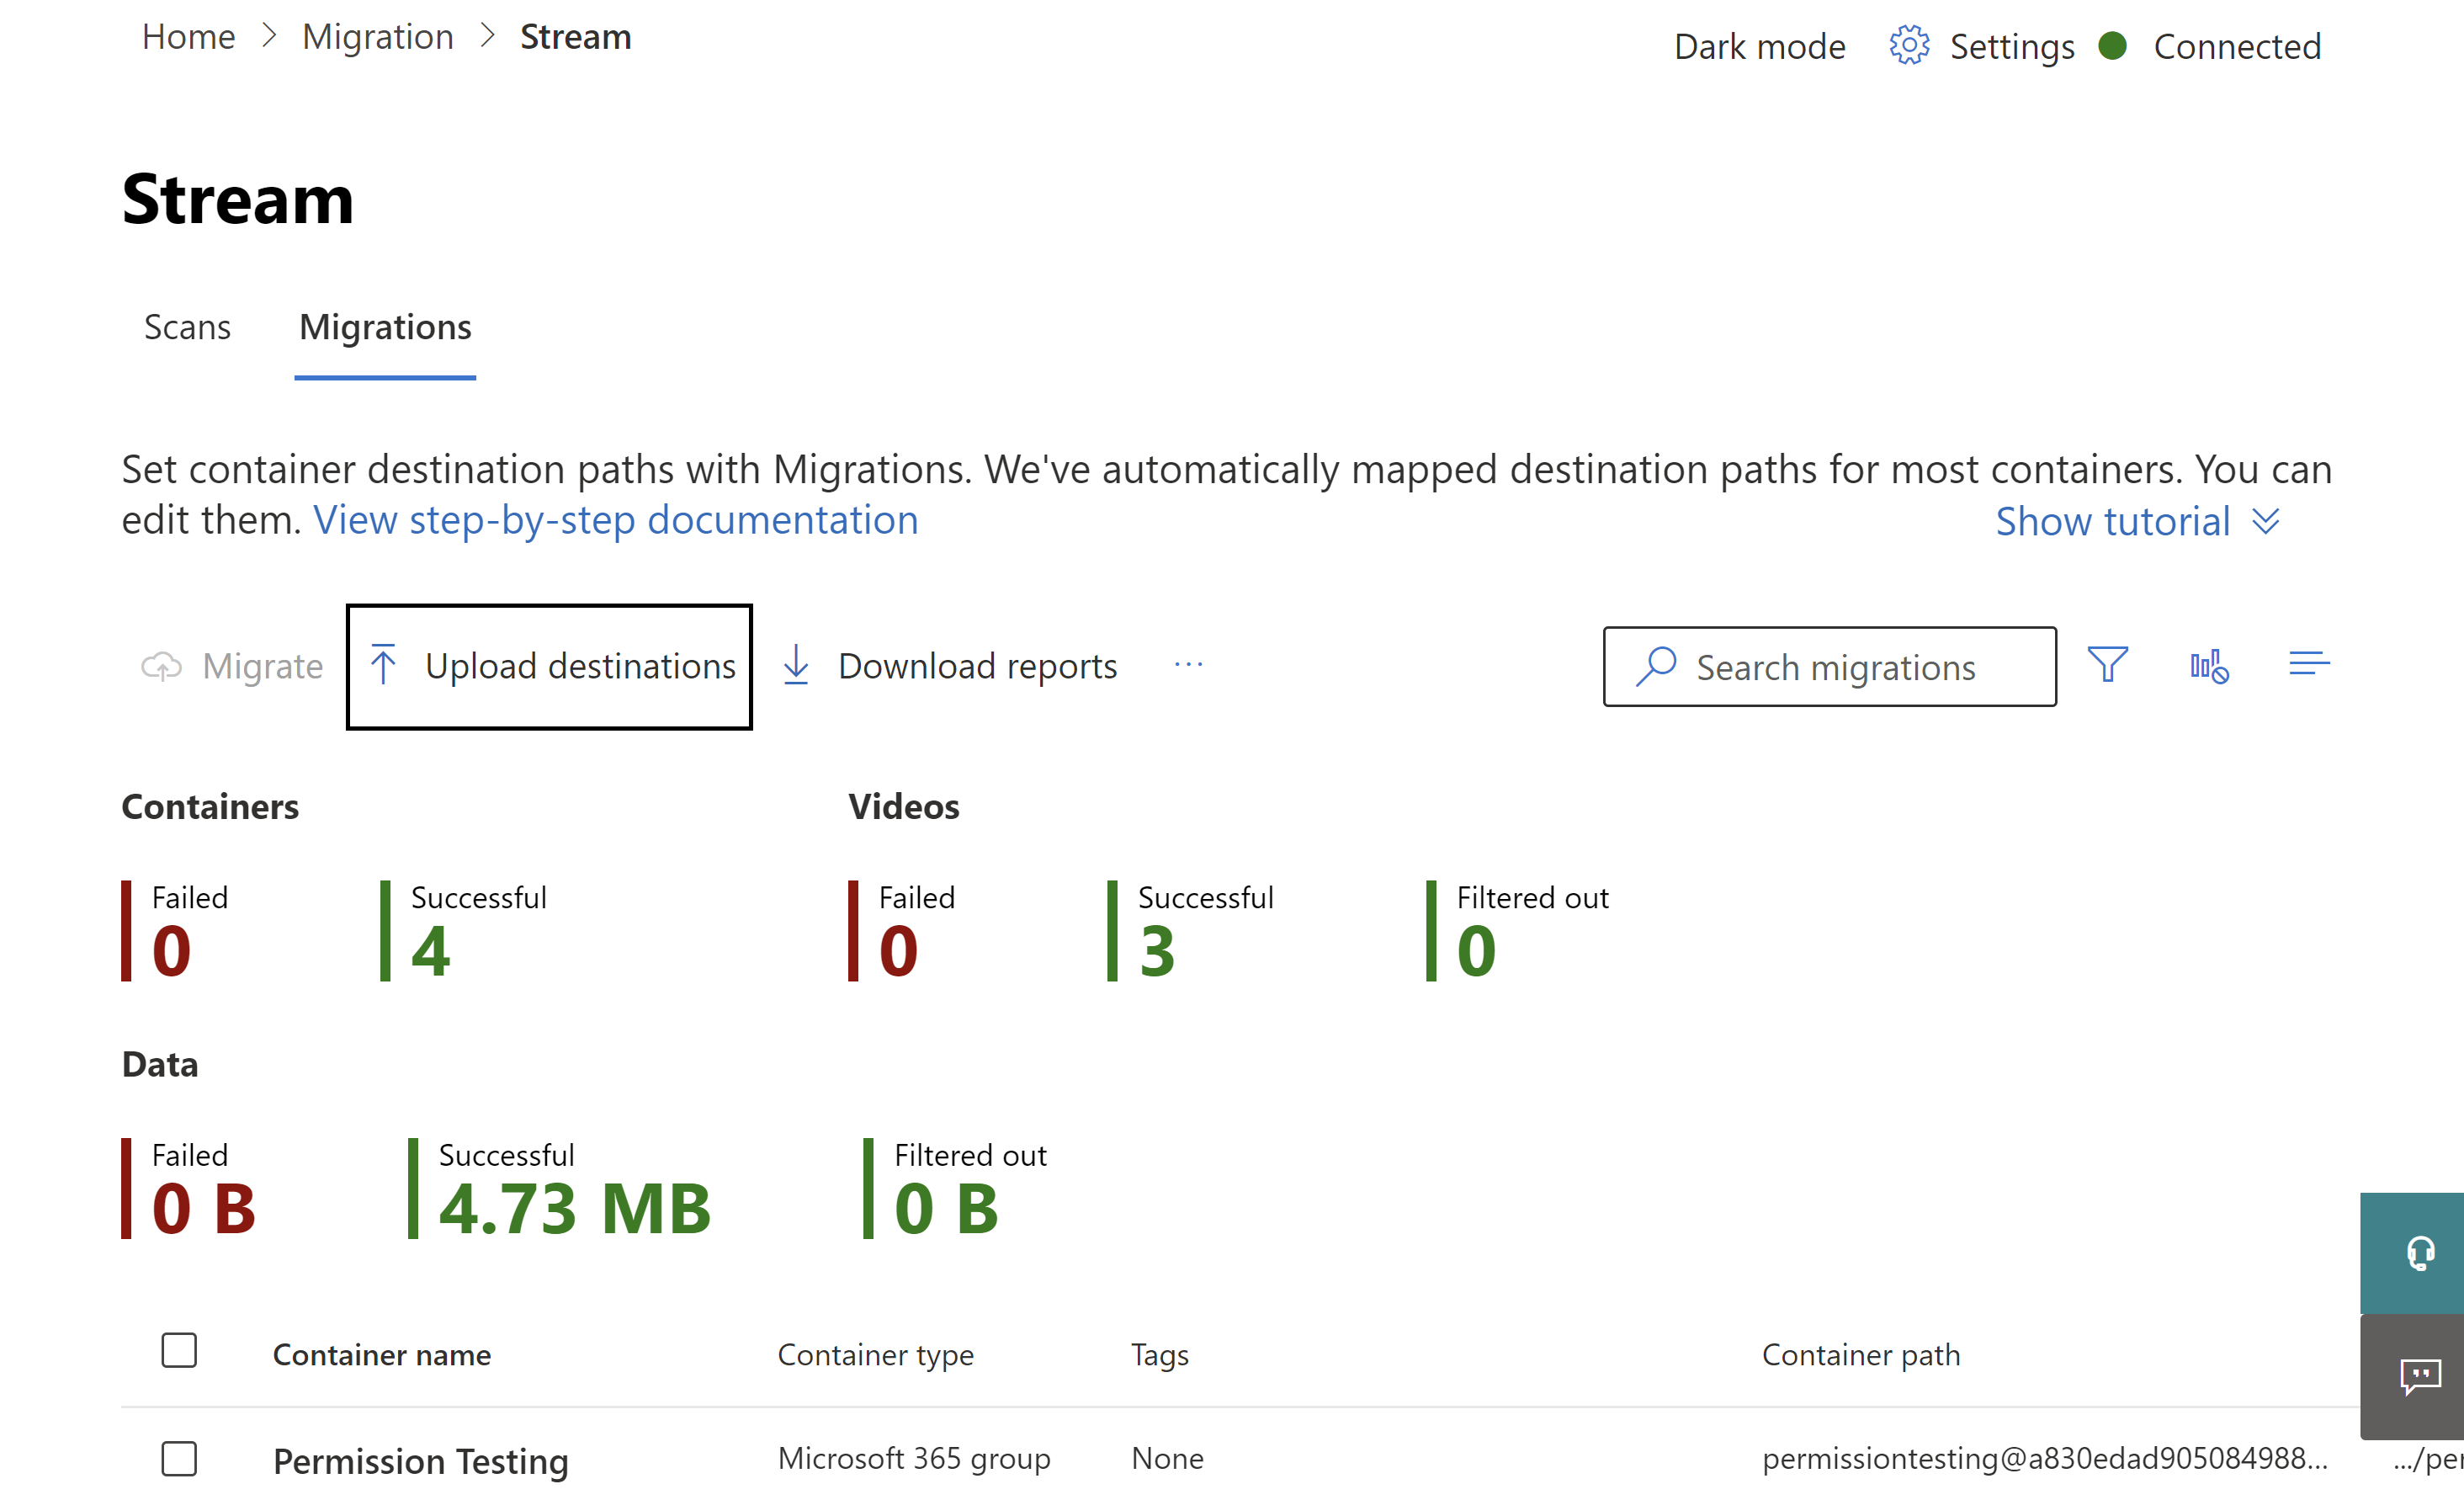Click the column chart grouping icon

point(2211,666)
